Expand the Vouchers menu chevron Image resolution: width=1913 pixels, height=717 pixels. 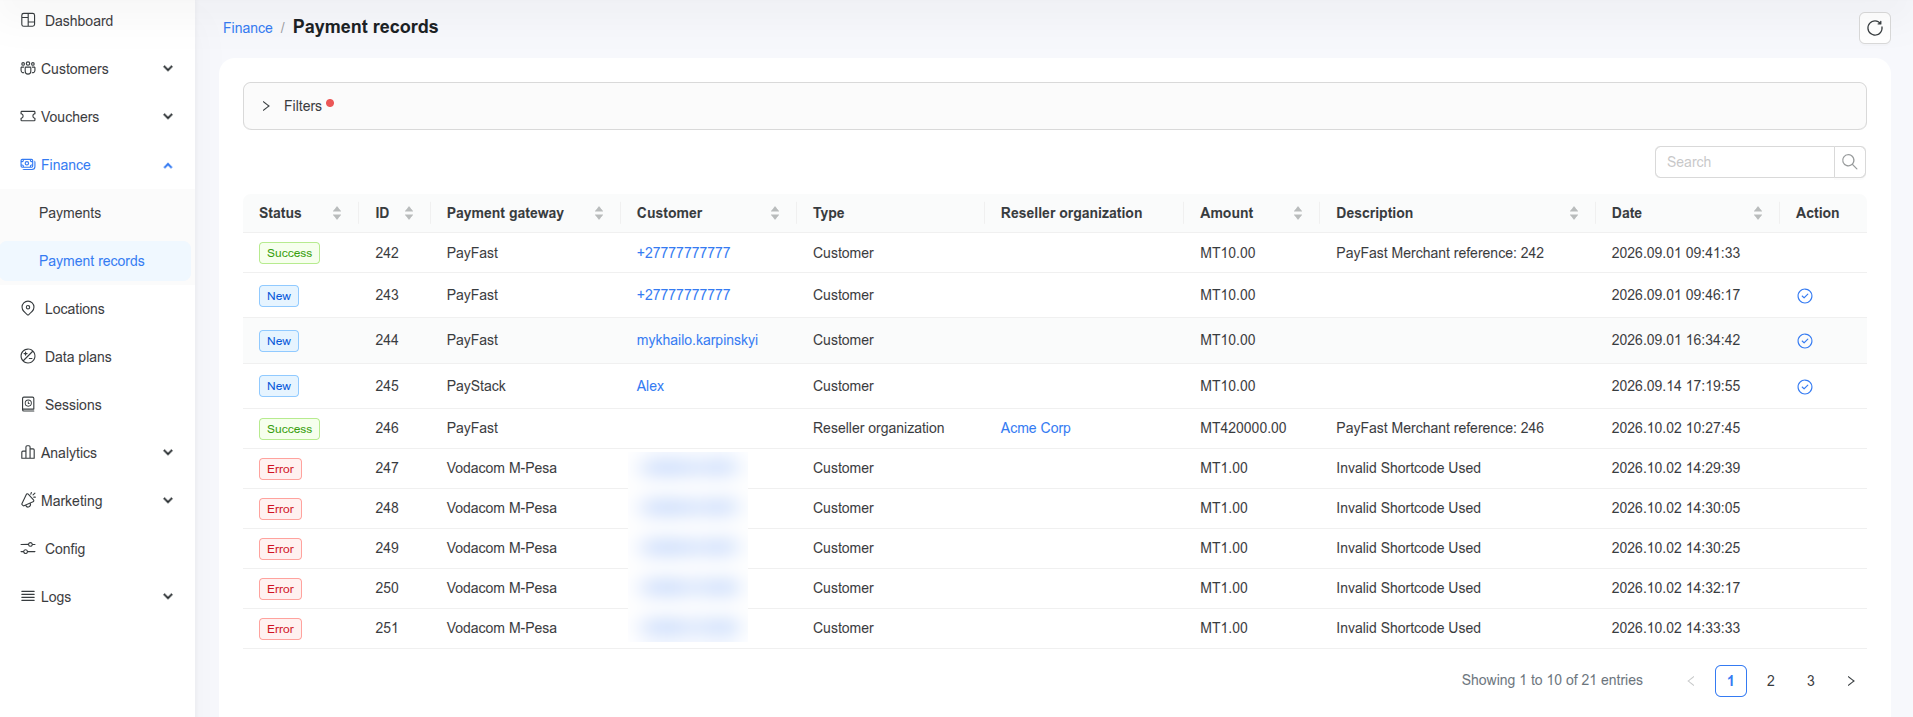tap(168, 116)
